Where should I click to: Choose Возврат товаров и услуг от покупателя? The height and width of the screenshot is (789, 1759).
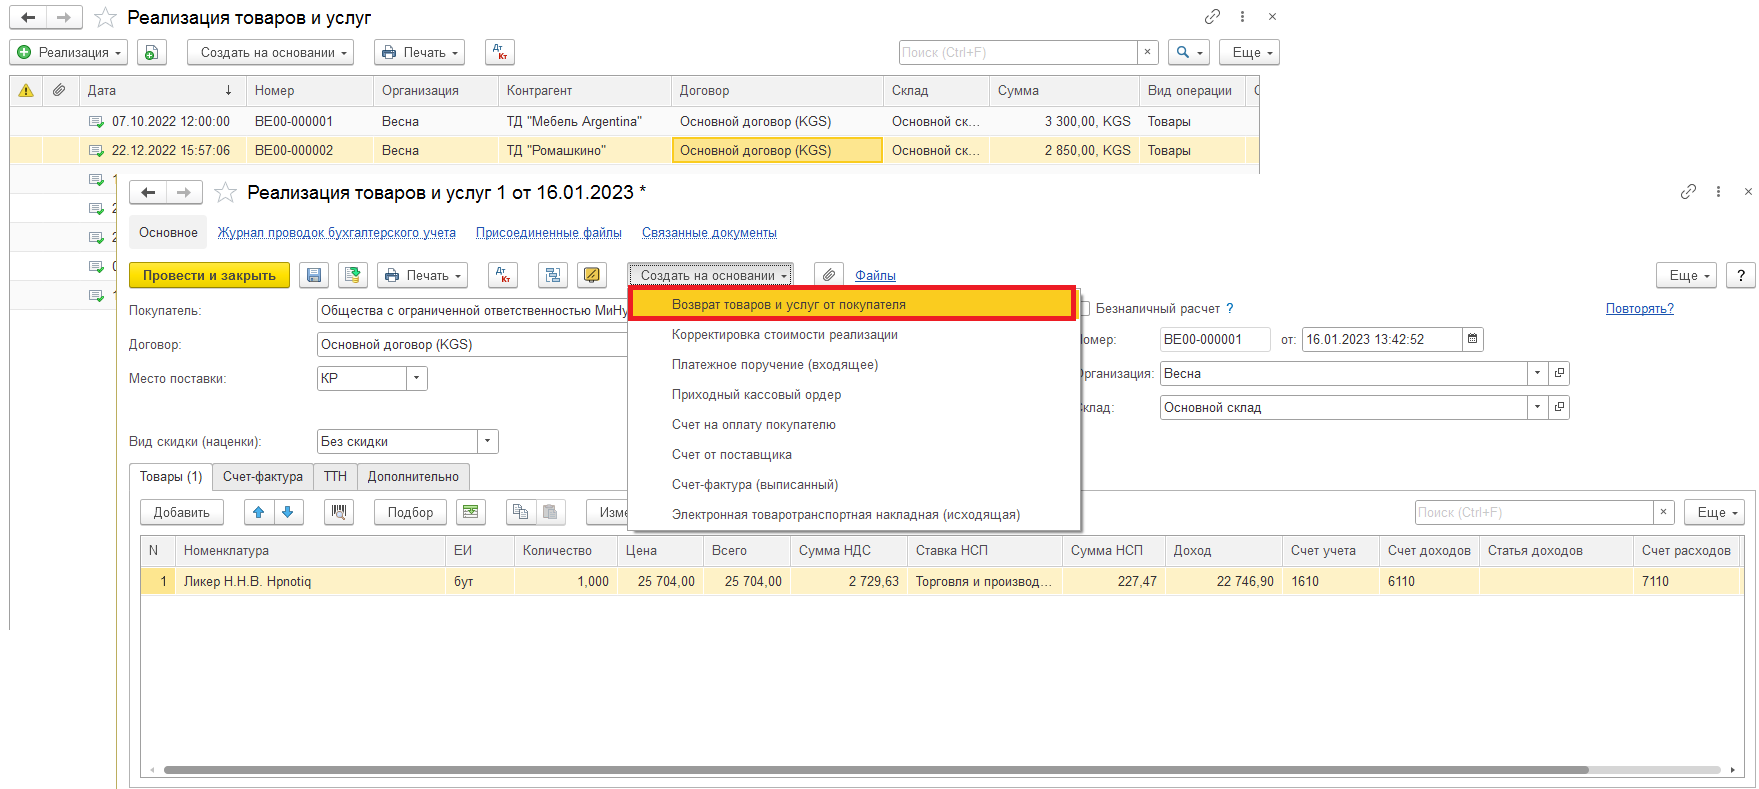(852, 304)
